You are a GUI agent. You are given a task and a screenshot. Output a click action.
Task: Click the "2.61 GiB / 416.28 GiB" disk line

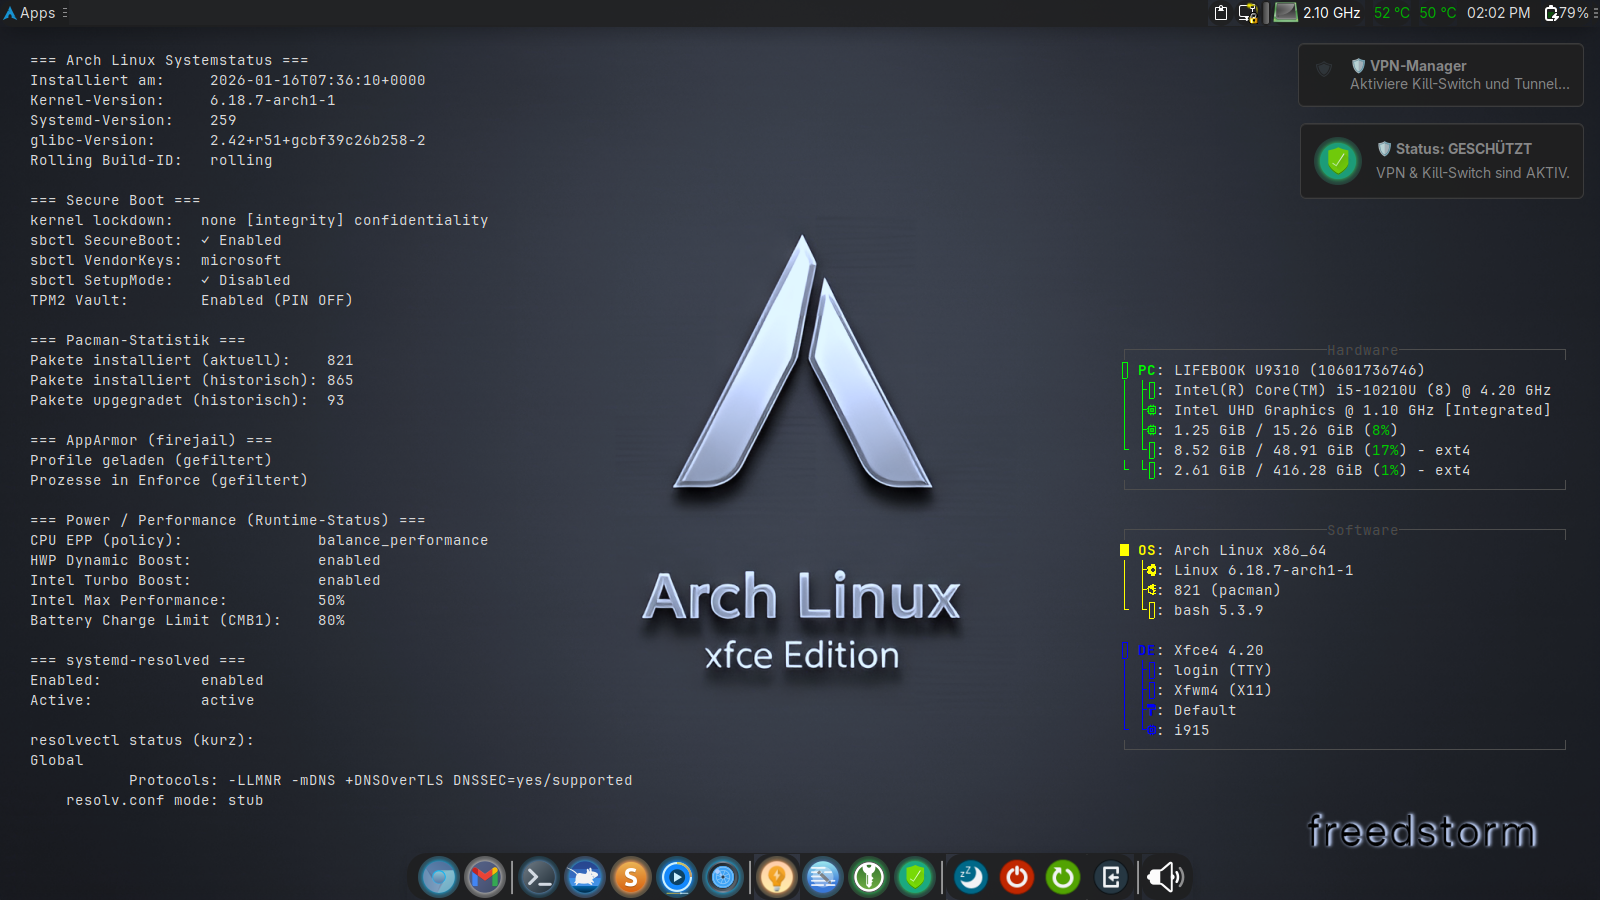coord(1308,470)
